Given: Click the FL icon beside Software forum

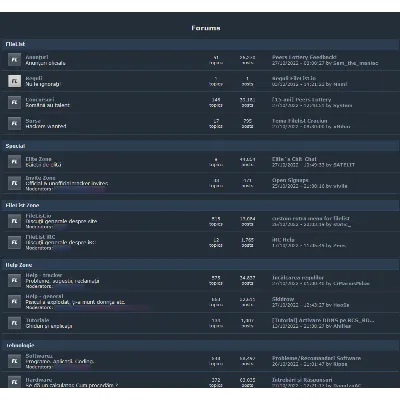Looking at the screenshot, I should (x=14, y=361).
